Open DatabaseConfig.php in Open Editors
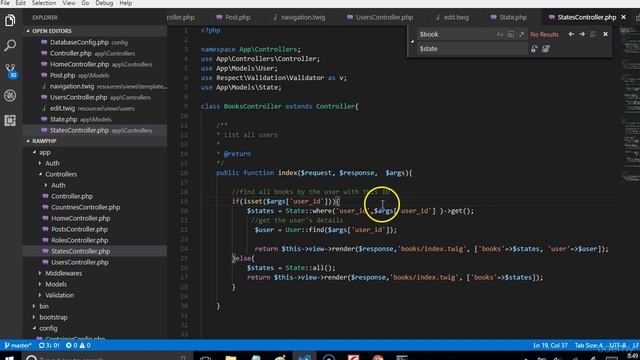Image resolution: width=640 pixels, height=360 pixels. pyautogui.click(x=95, y=42)
